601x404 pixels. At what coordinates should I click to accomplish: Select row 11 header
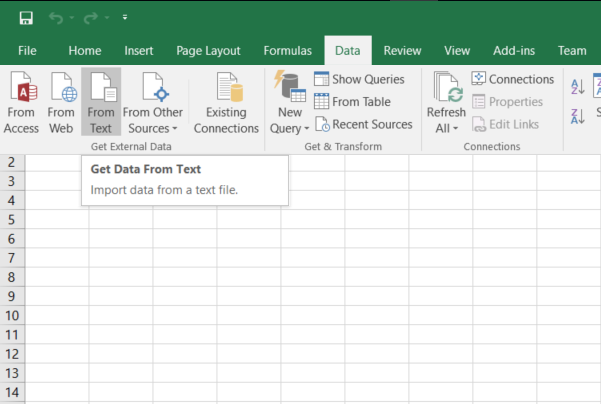[x=12, y=335]
